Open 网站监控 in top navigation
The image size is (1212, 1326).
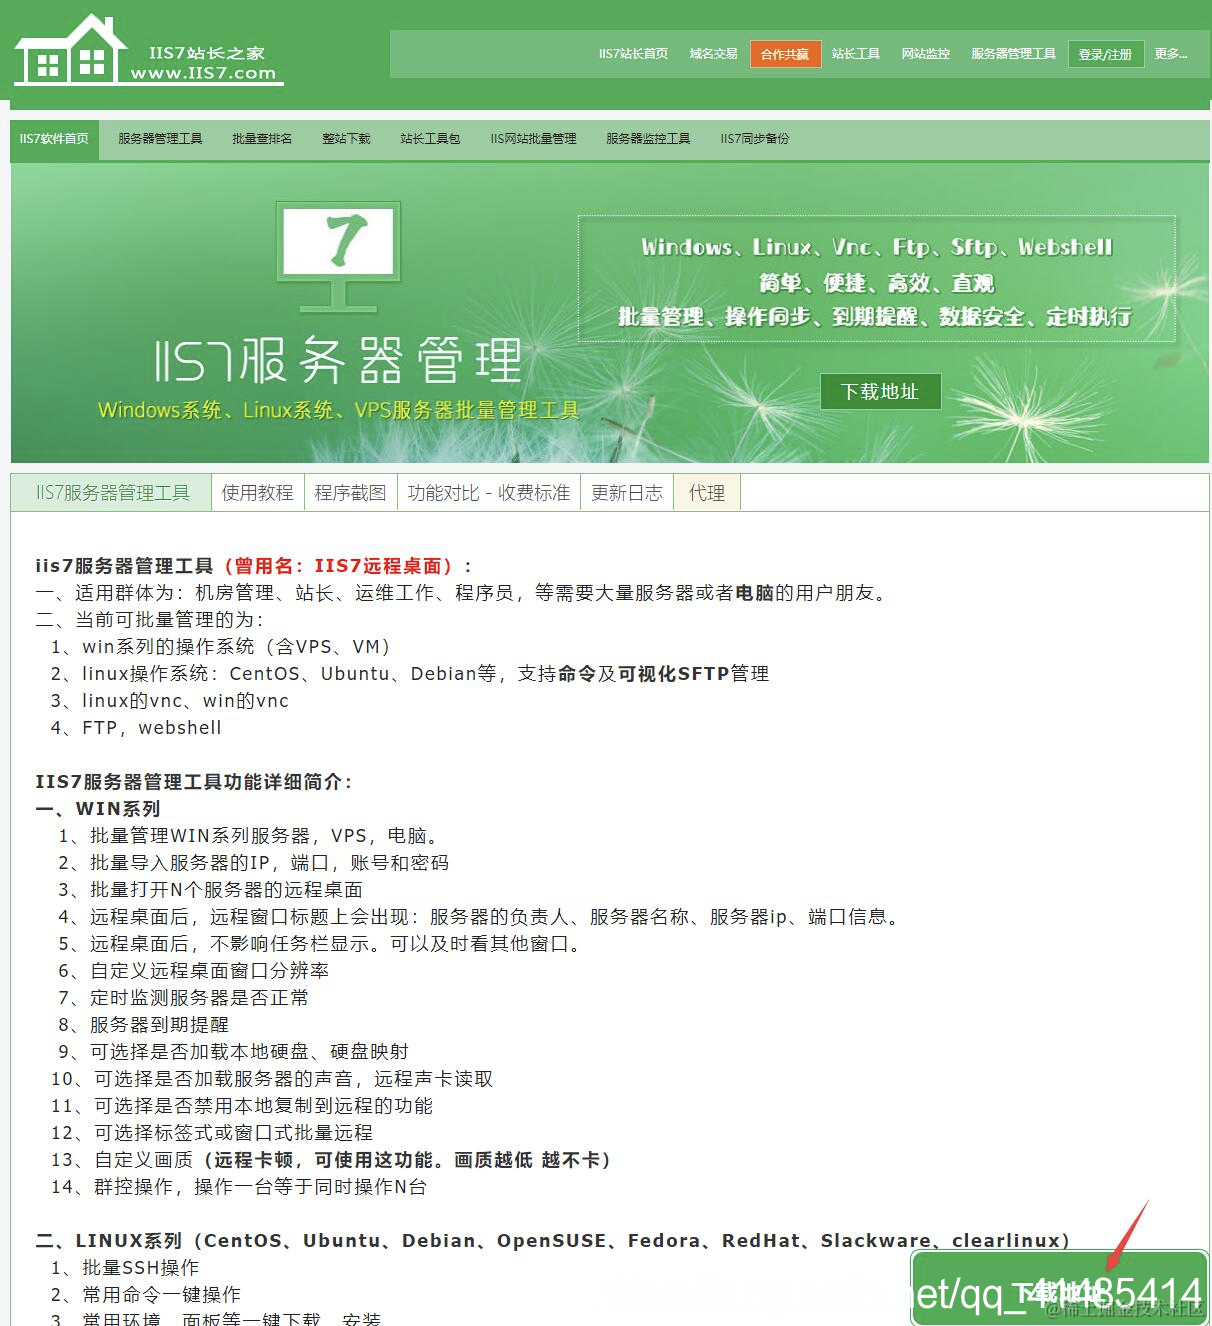pos(926,54)
